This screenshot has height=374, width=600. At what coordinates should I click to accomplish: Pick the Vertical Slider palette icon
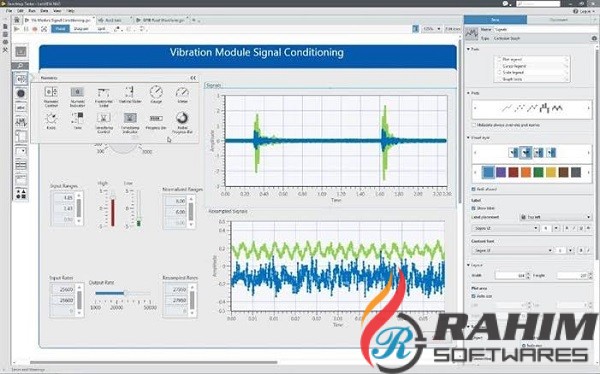point(130,92)
